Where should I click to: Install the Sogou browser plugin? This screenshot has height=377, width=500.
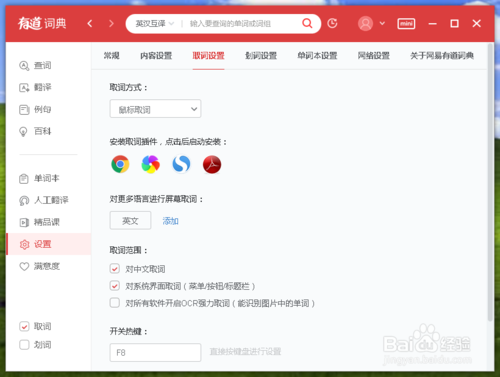coord(181,164)
